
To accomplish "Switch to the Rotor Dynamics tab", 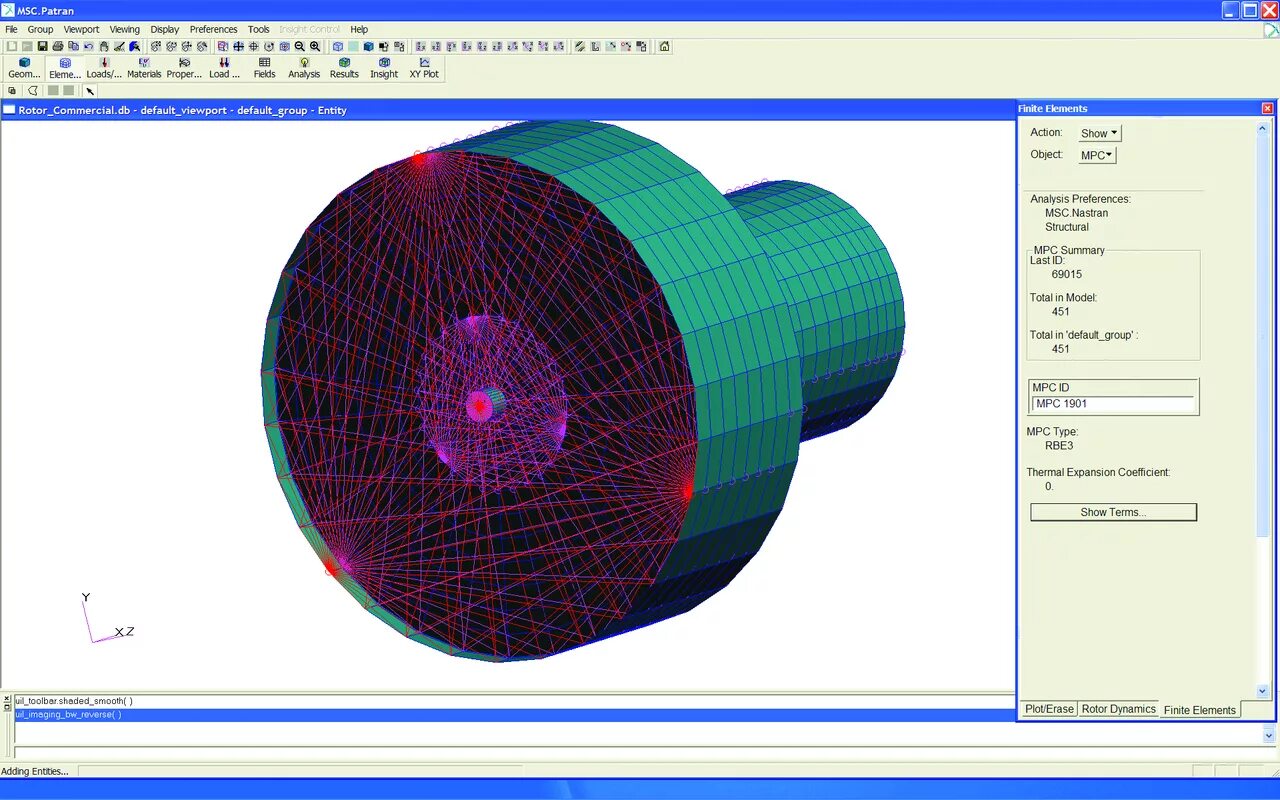I will (1118, 709).
